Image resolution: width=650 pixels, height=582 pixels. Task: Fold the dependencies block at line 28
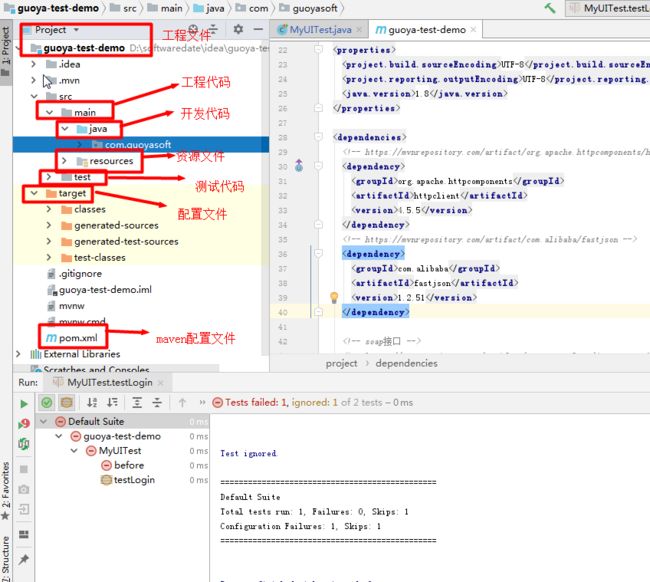point(318,137)
